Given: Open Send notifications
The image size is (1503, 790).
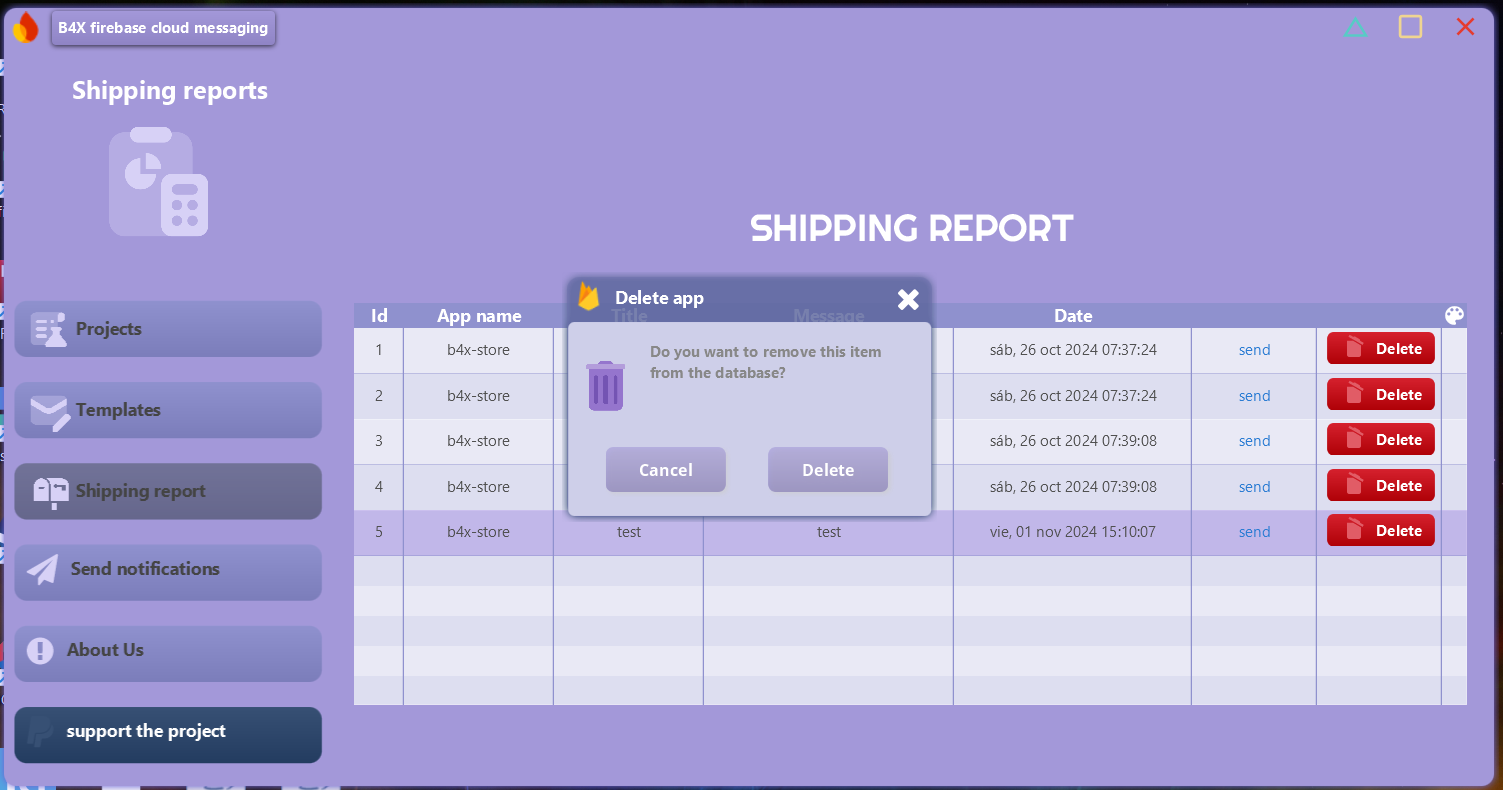Looking at the screenshot, I should tap(168, 572).
